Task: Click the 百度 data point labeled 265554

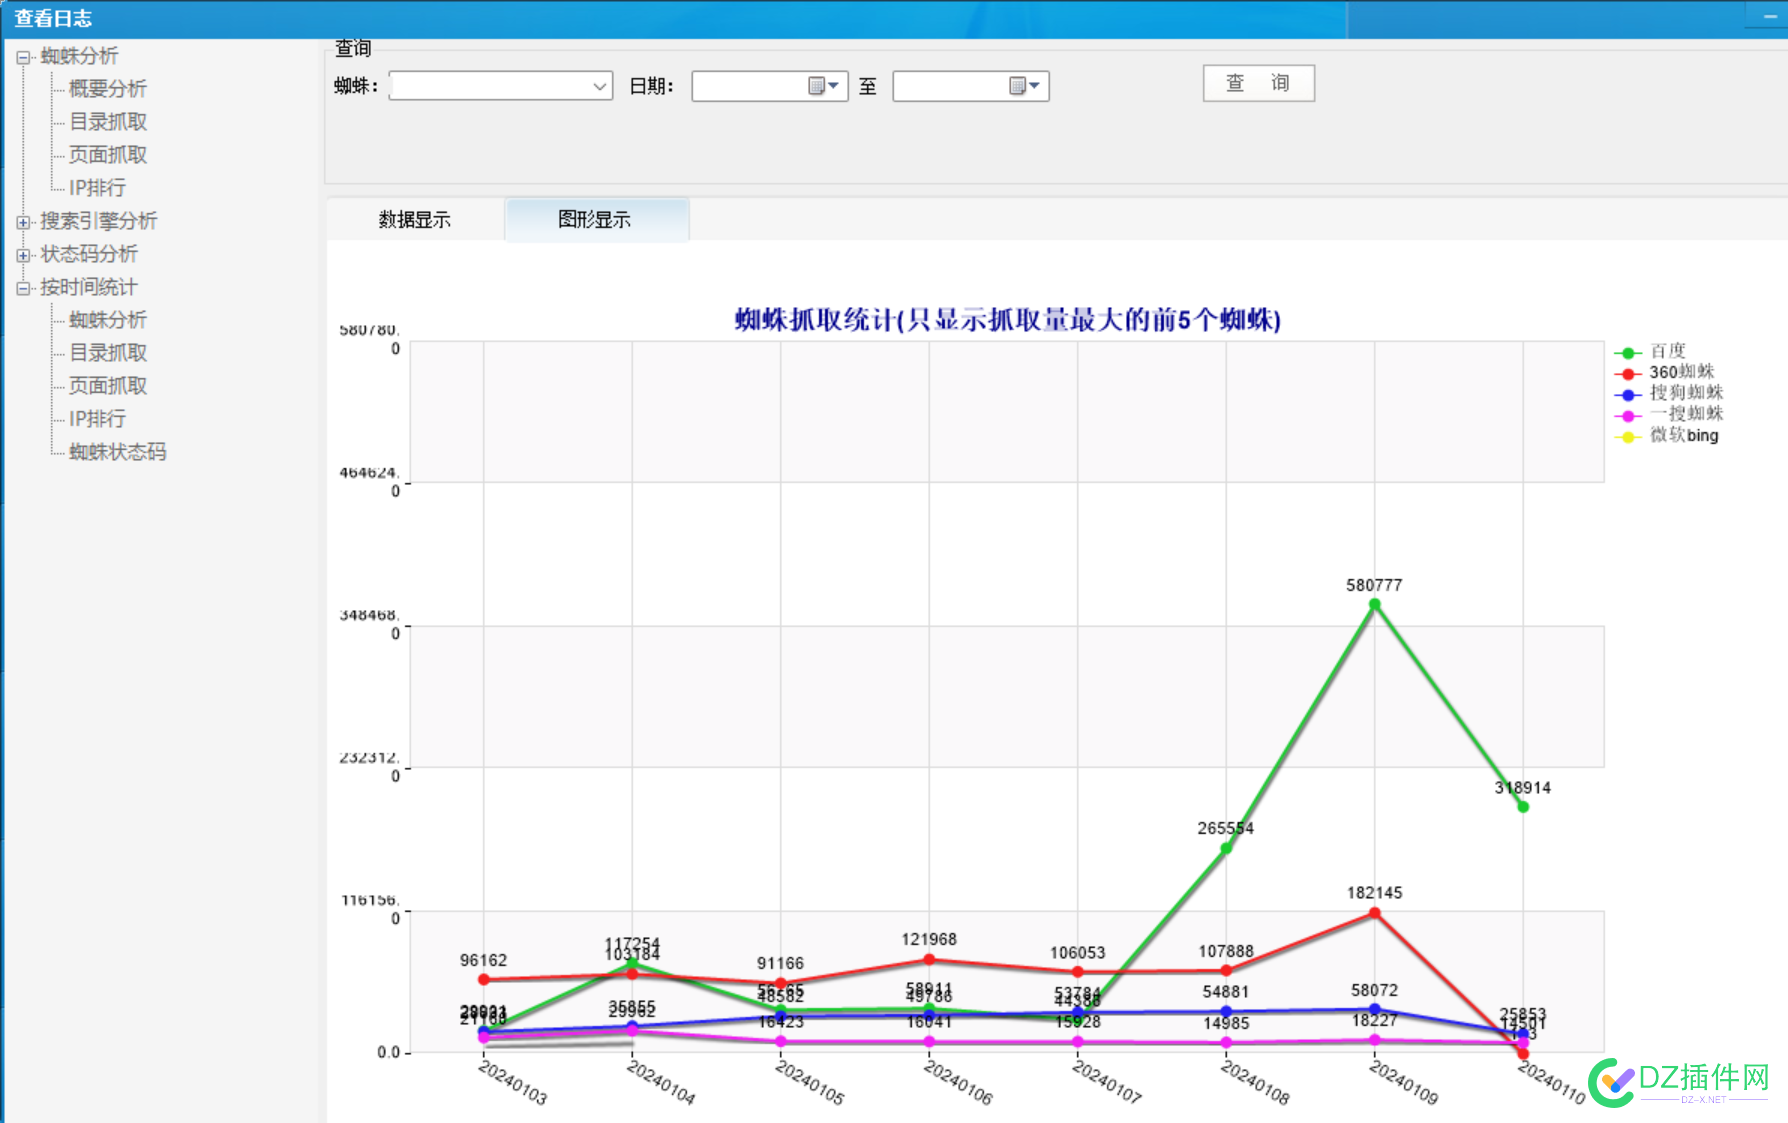Action: pos(1226,848)
